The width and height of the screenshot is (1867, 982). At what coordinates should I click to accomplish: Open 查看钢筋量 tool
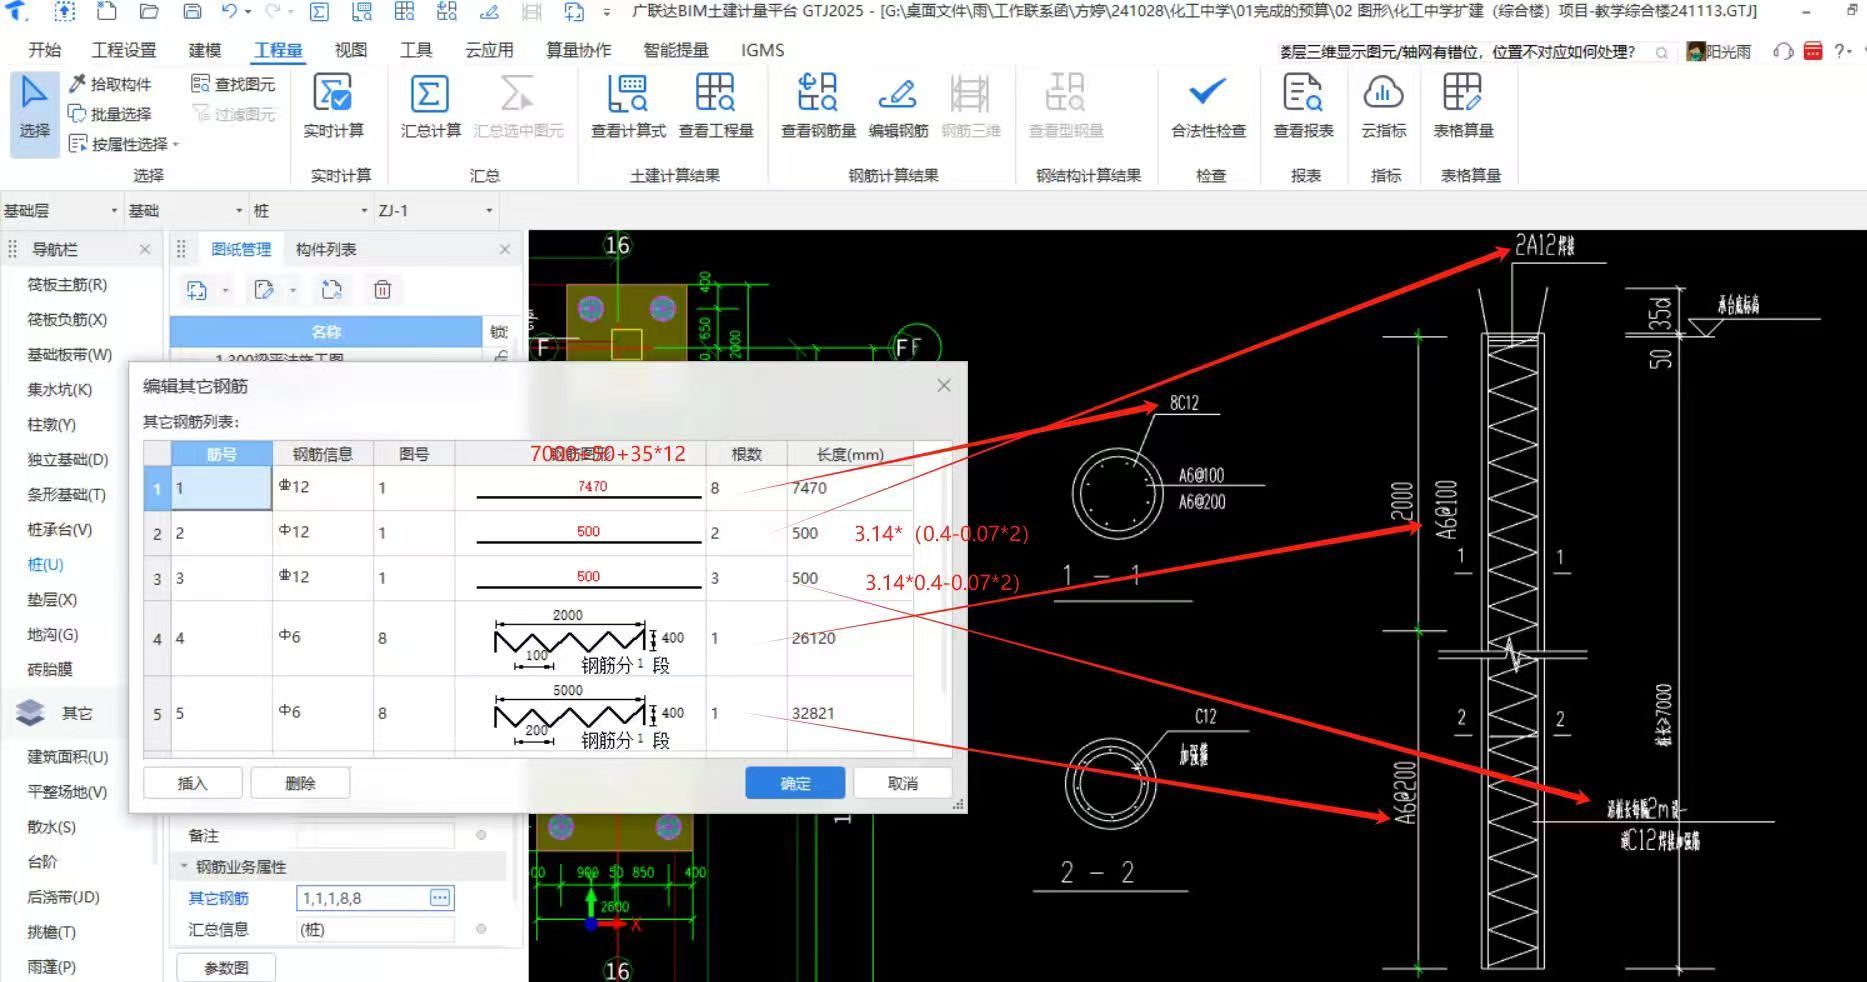coord(818,106)
